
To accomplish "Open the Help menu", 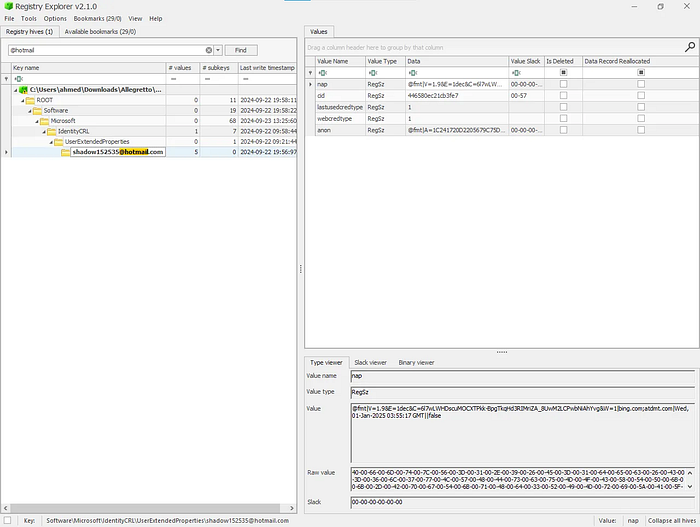I will 156,19.
